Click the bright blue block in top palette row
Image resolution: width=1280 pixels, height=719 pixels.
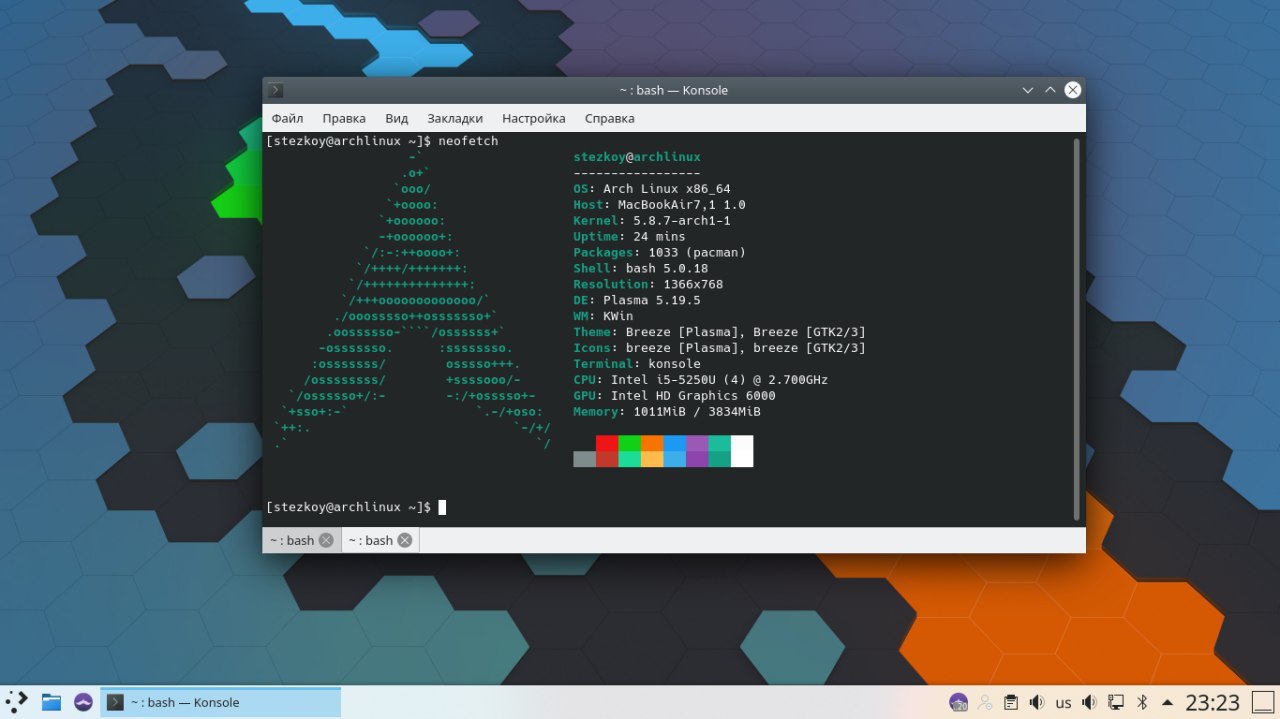[x=674, y=443]
